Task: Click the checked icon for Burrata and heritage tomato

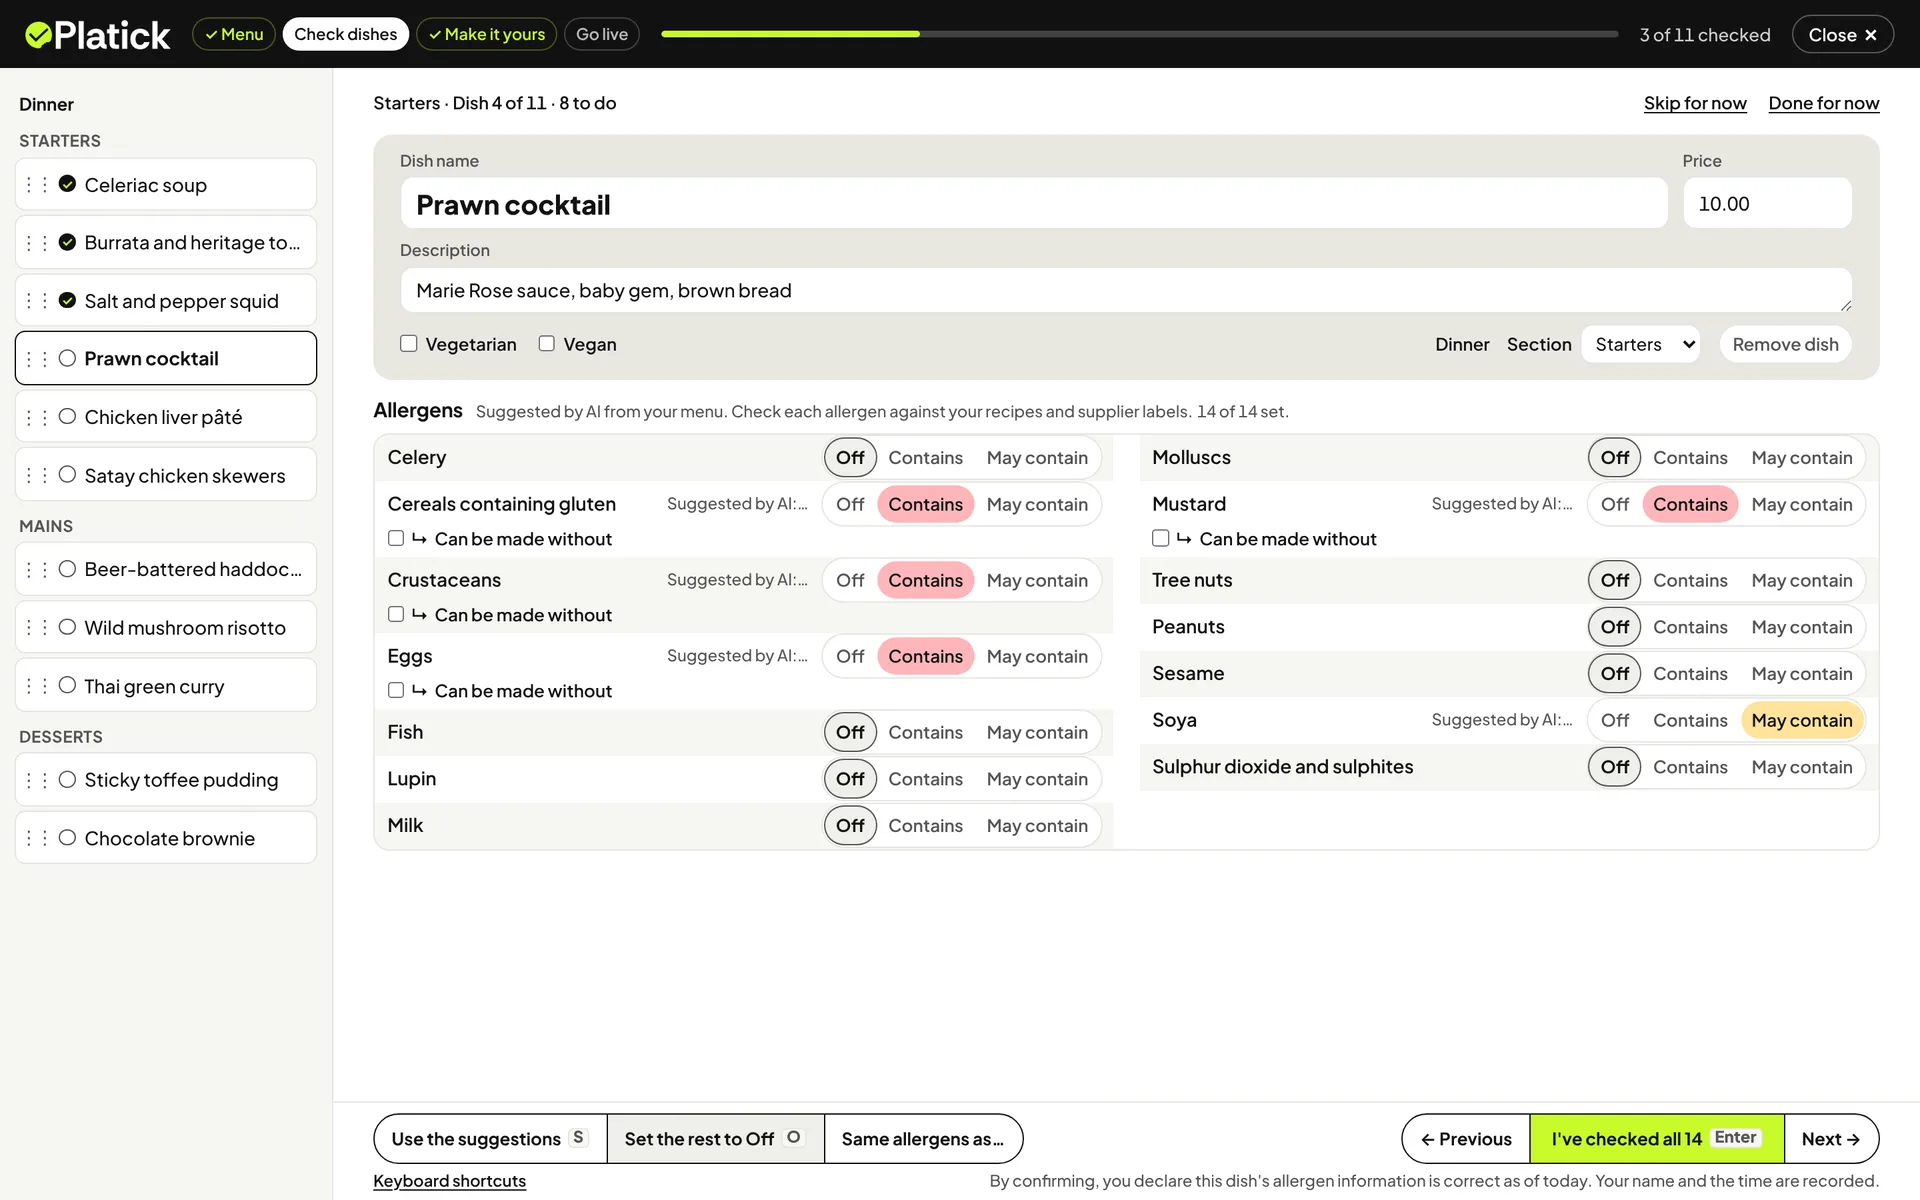Action: coord(67,243)
